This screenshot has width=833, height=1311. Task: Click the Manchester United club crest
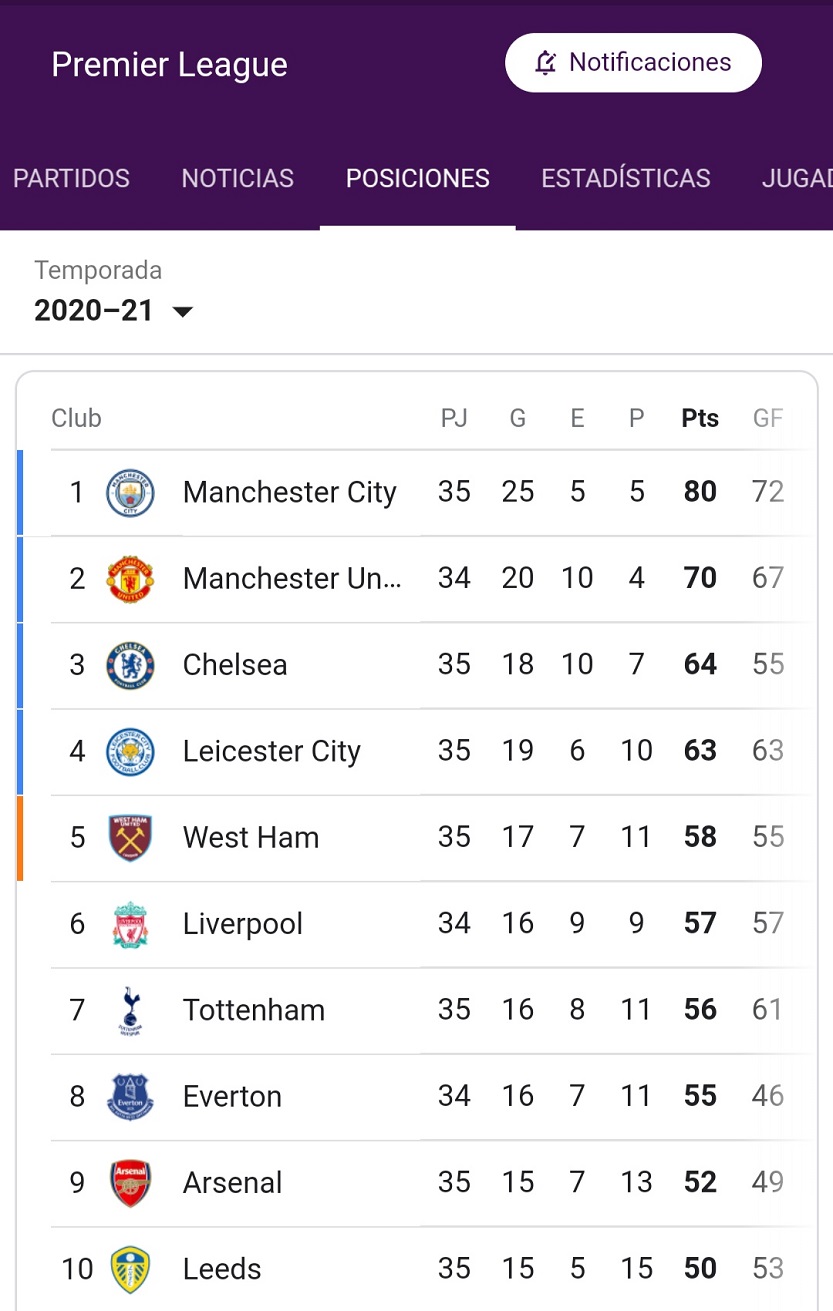[x=130, y=579]
